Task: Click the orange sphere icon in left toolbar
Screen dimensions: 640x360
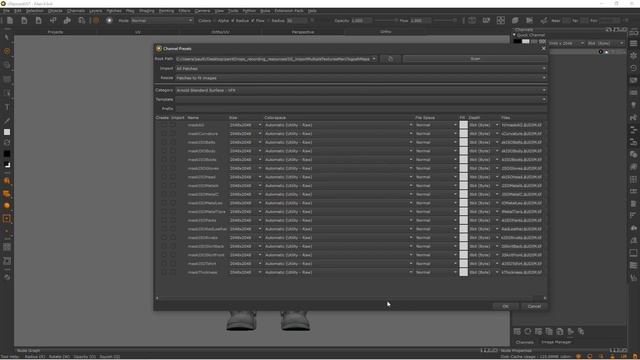Action: [7, 206]
